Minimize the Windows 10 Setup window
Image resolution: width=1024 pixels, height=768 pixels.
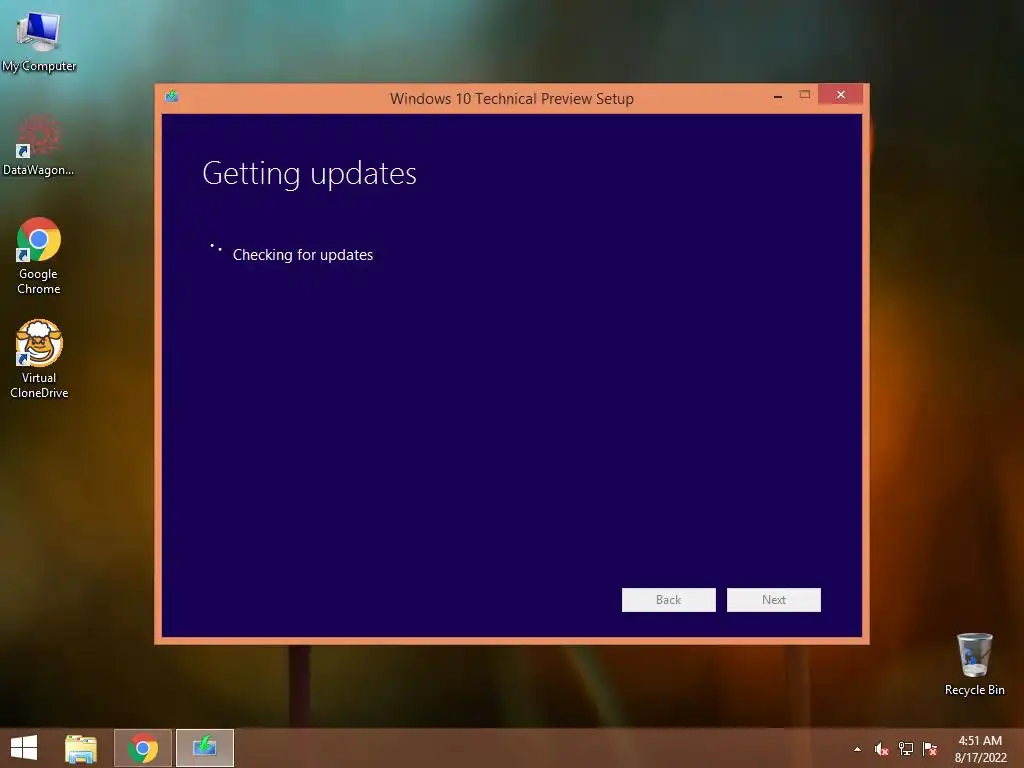tap(778, 96)
